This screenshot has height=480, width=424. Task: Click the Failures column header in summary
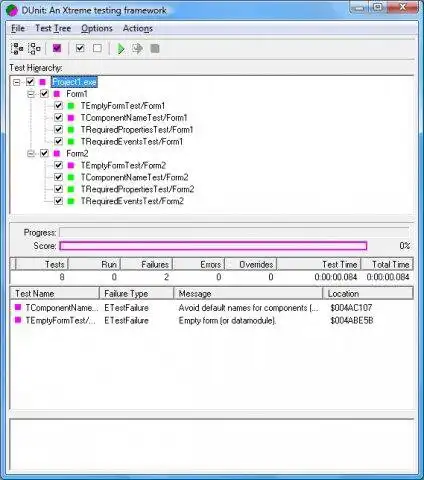pyautogui.click(x=146, y=264)
